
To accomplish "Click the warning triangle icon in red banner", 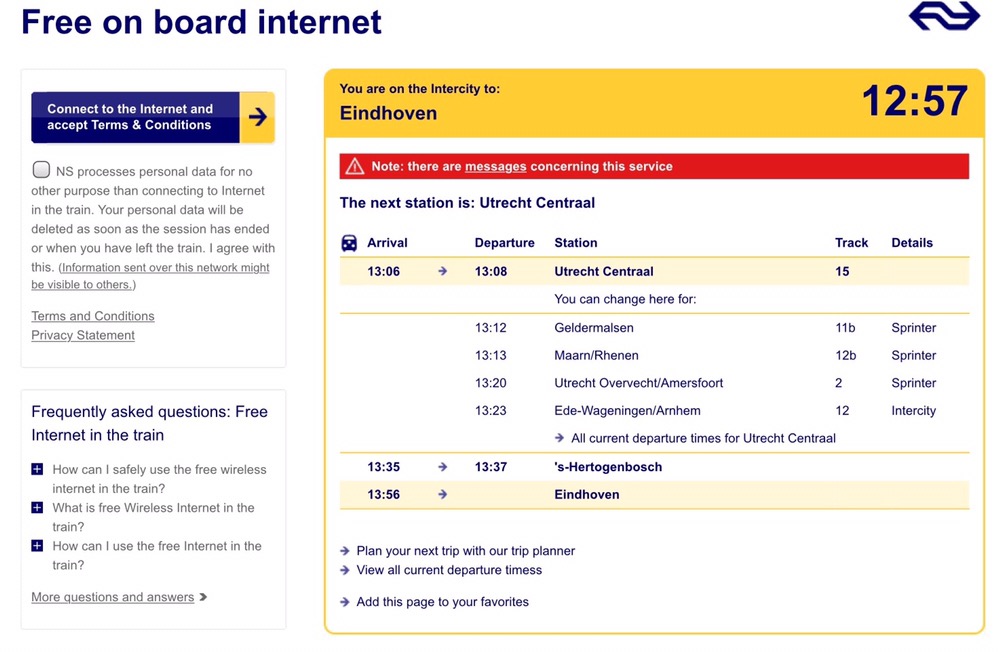I will [354, 167].
